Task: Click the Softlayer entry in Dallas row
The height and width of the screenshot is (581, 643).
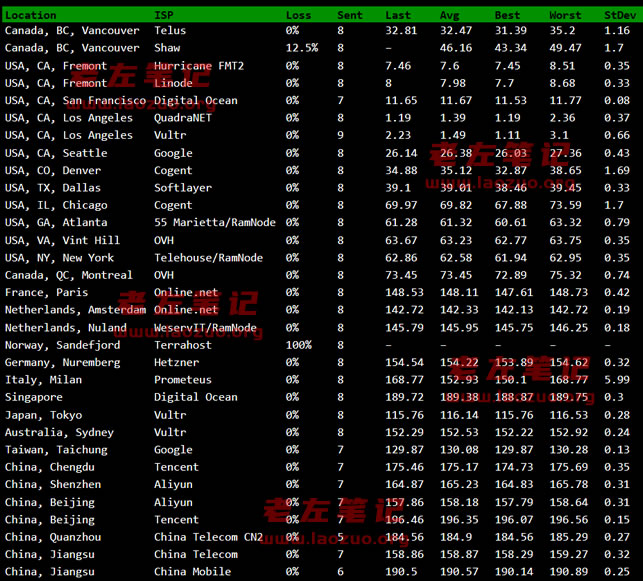Action: (182, 188)
